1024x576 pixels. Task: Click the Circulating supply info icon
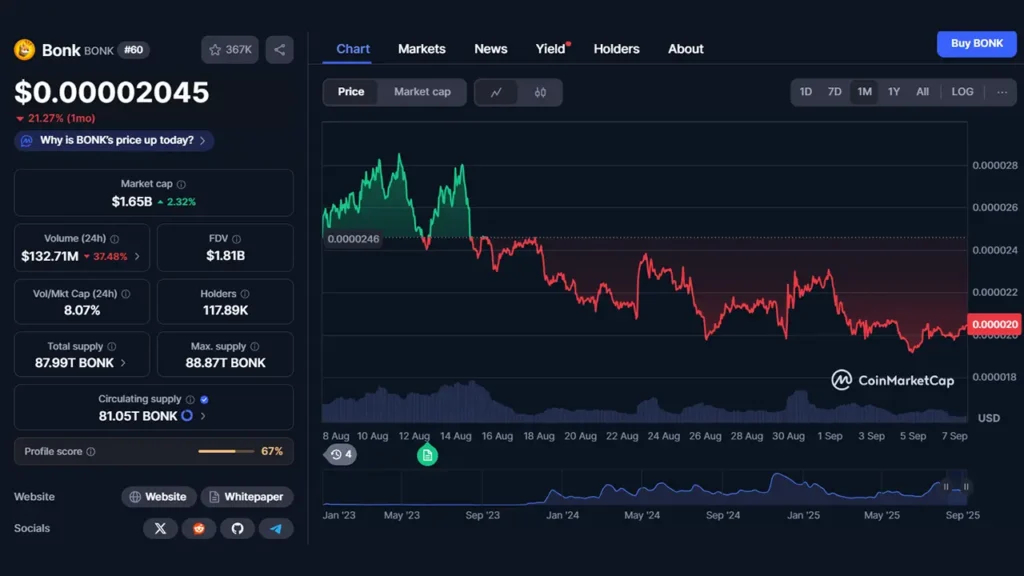click(x=190, y=399)
